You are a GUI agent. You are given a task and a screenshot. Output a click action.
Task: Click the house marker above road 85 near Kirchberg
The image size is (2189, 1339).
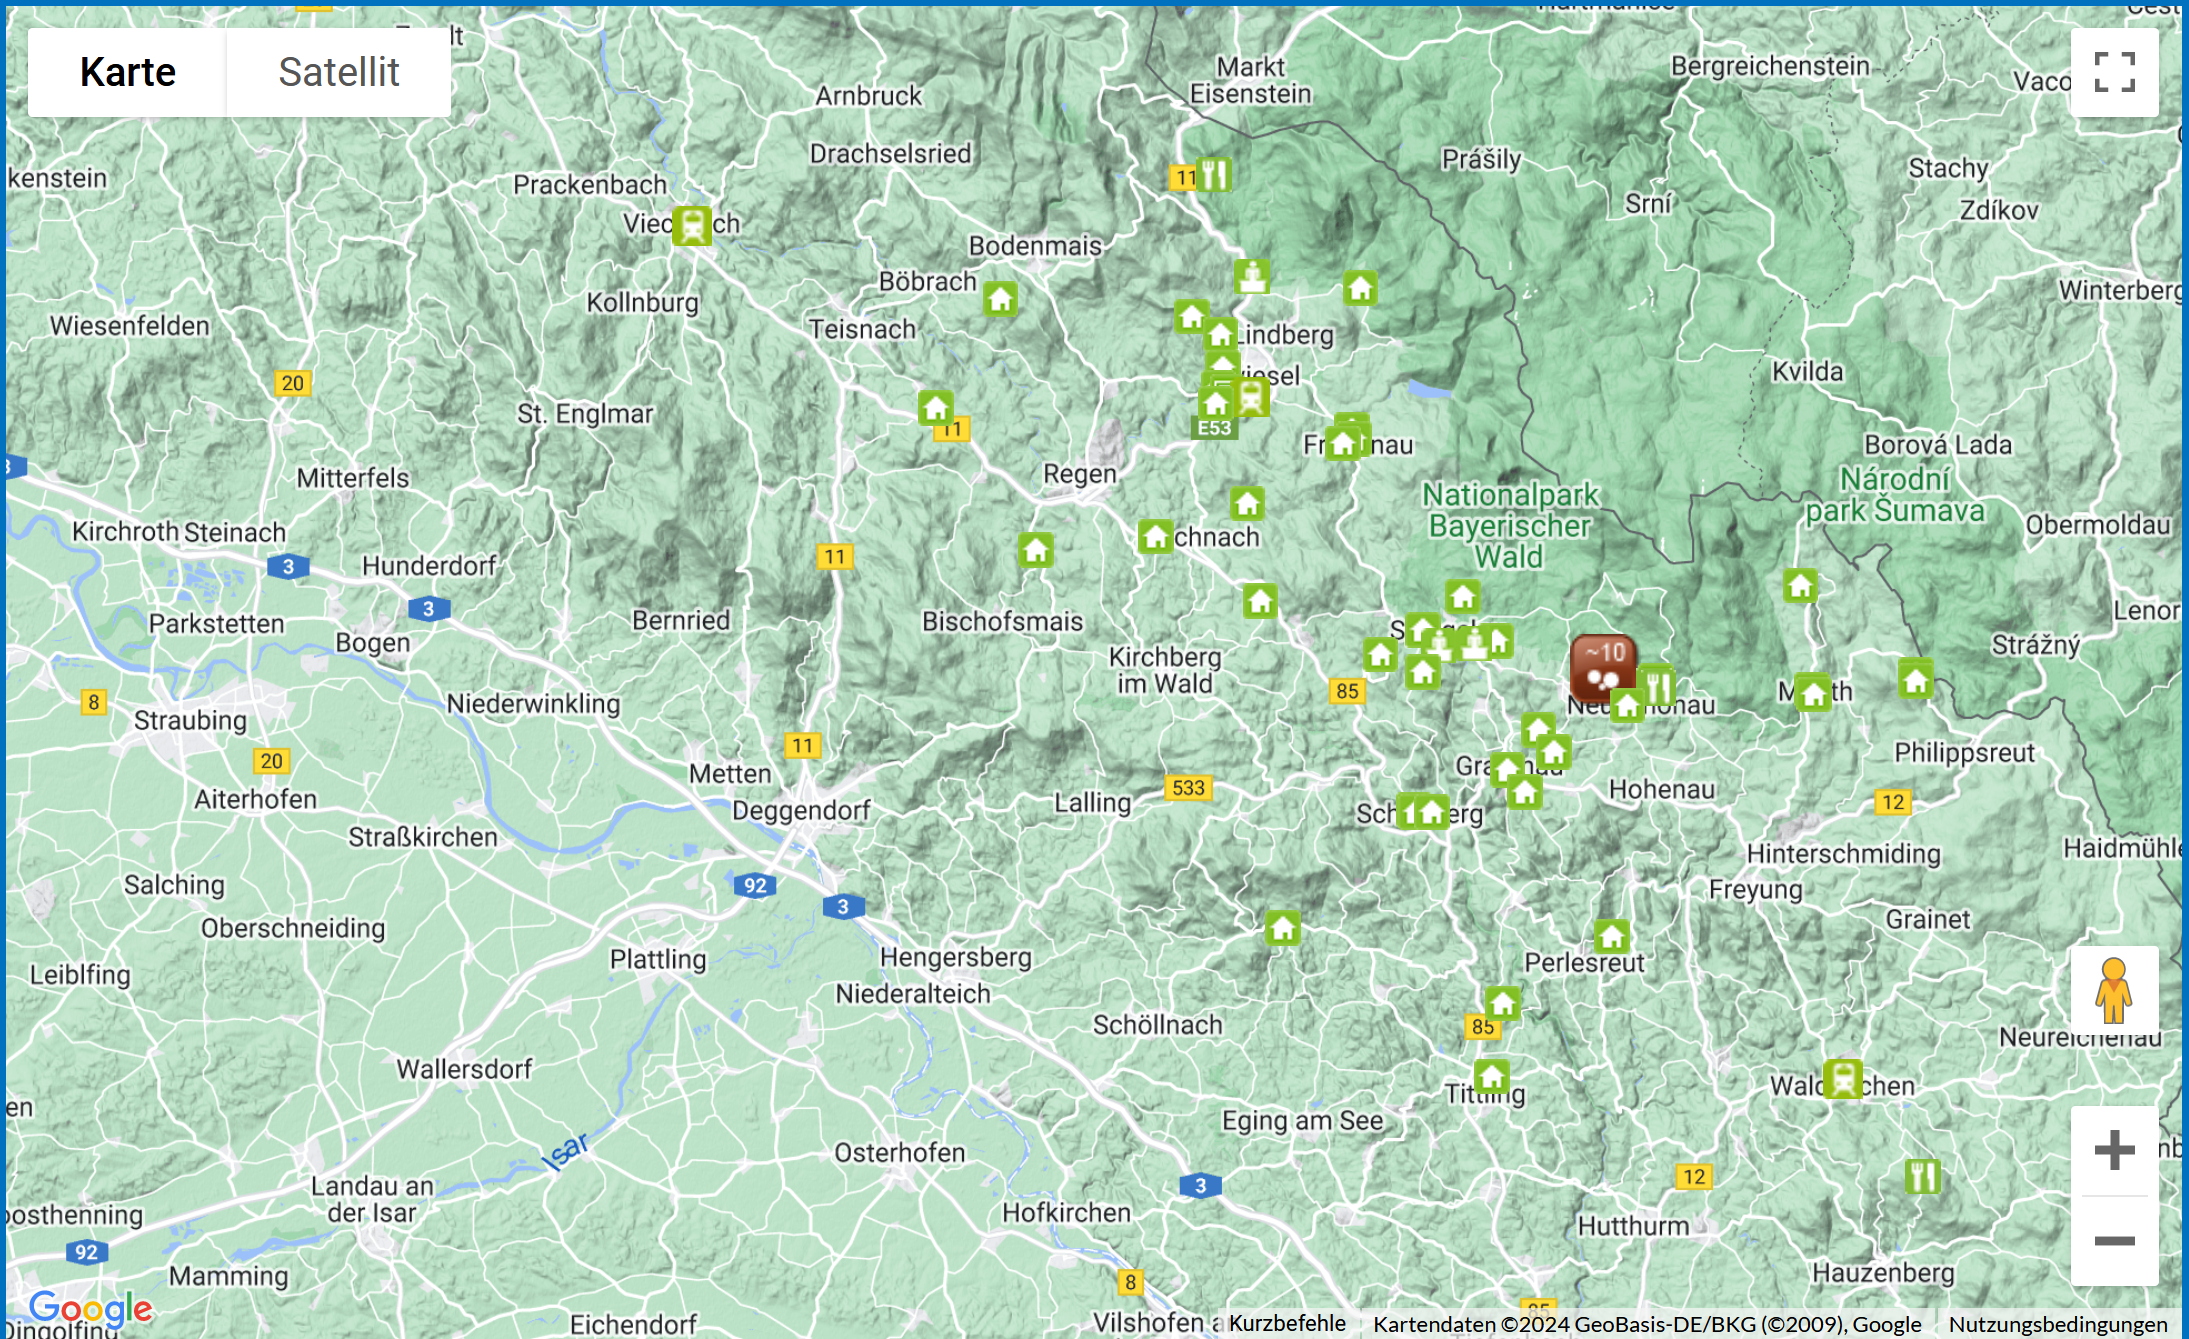click(x=1380, y=655)
